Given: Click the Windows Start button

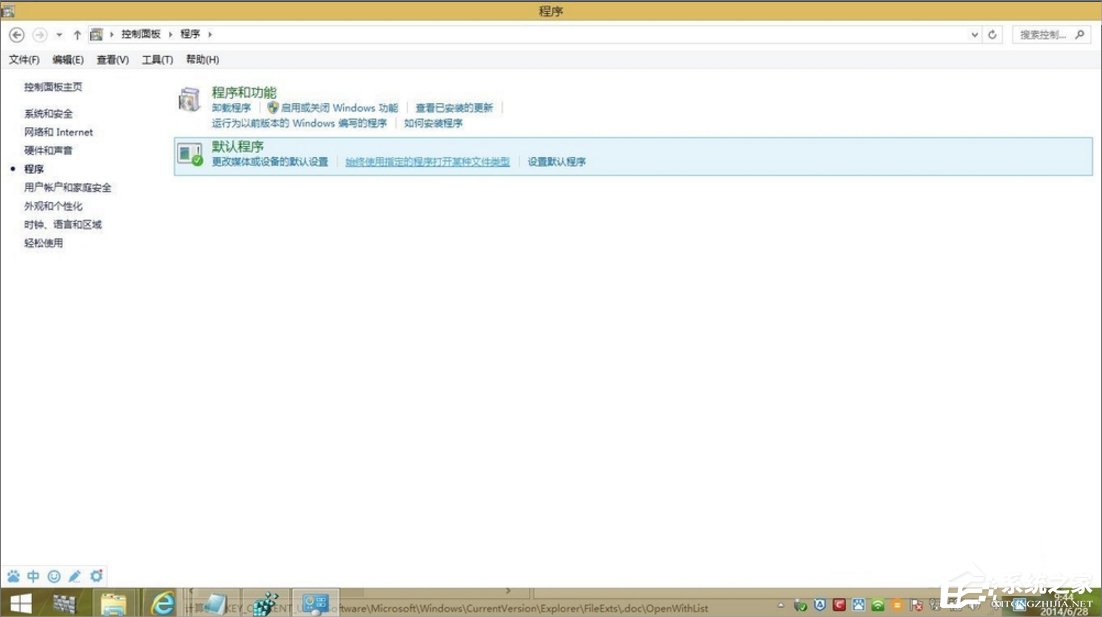Looking at the screenshot, I should coord(20,602).
